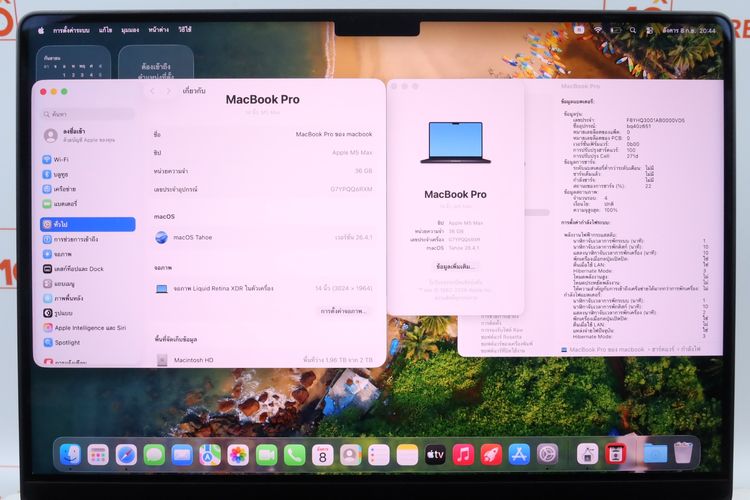Click the battery icon in the menu bar
Image resolution: width=750 pixels, height=500 pixels.
point(616,30)
